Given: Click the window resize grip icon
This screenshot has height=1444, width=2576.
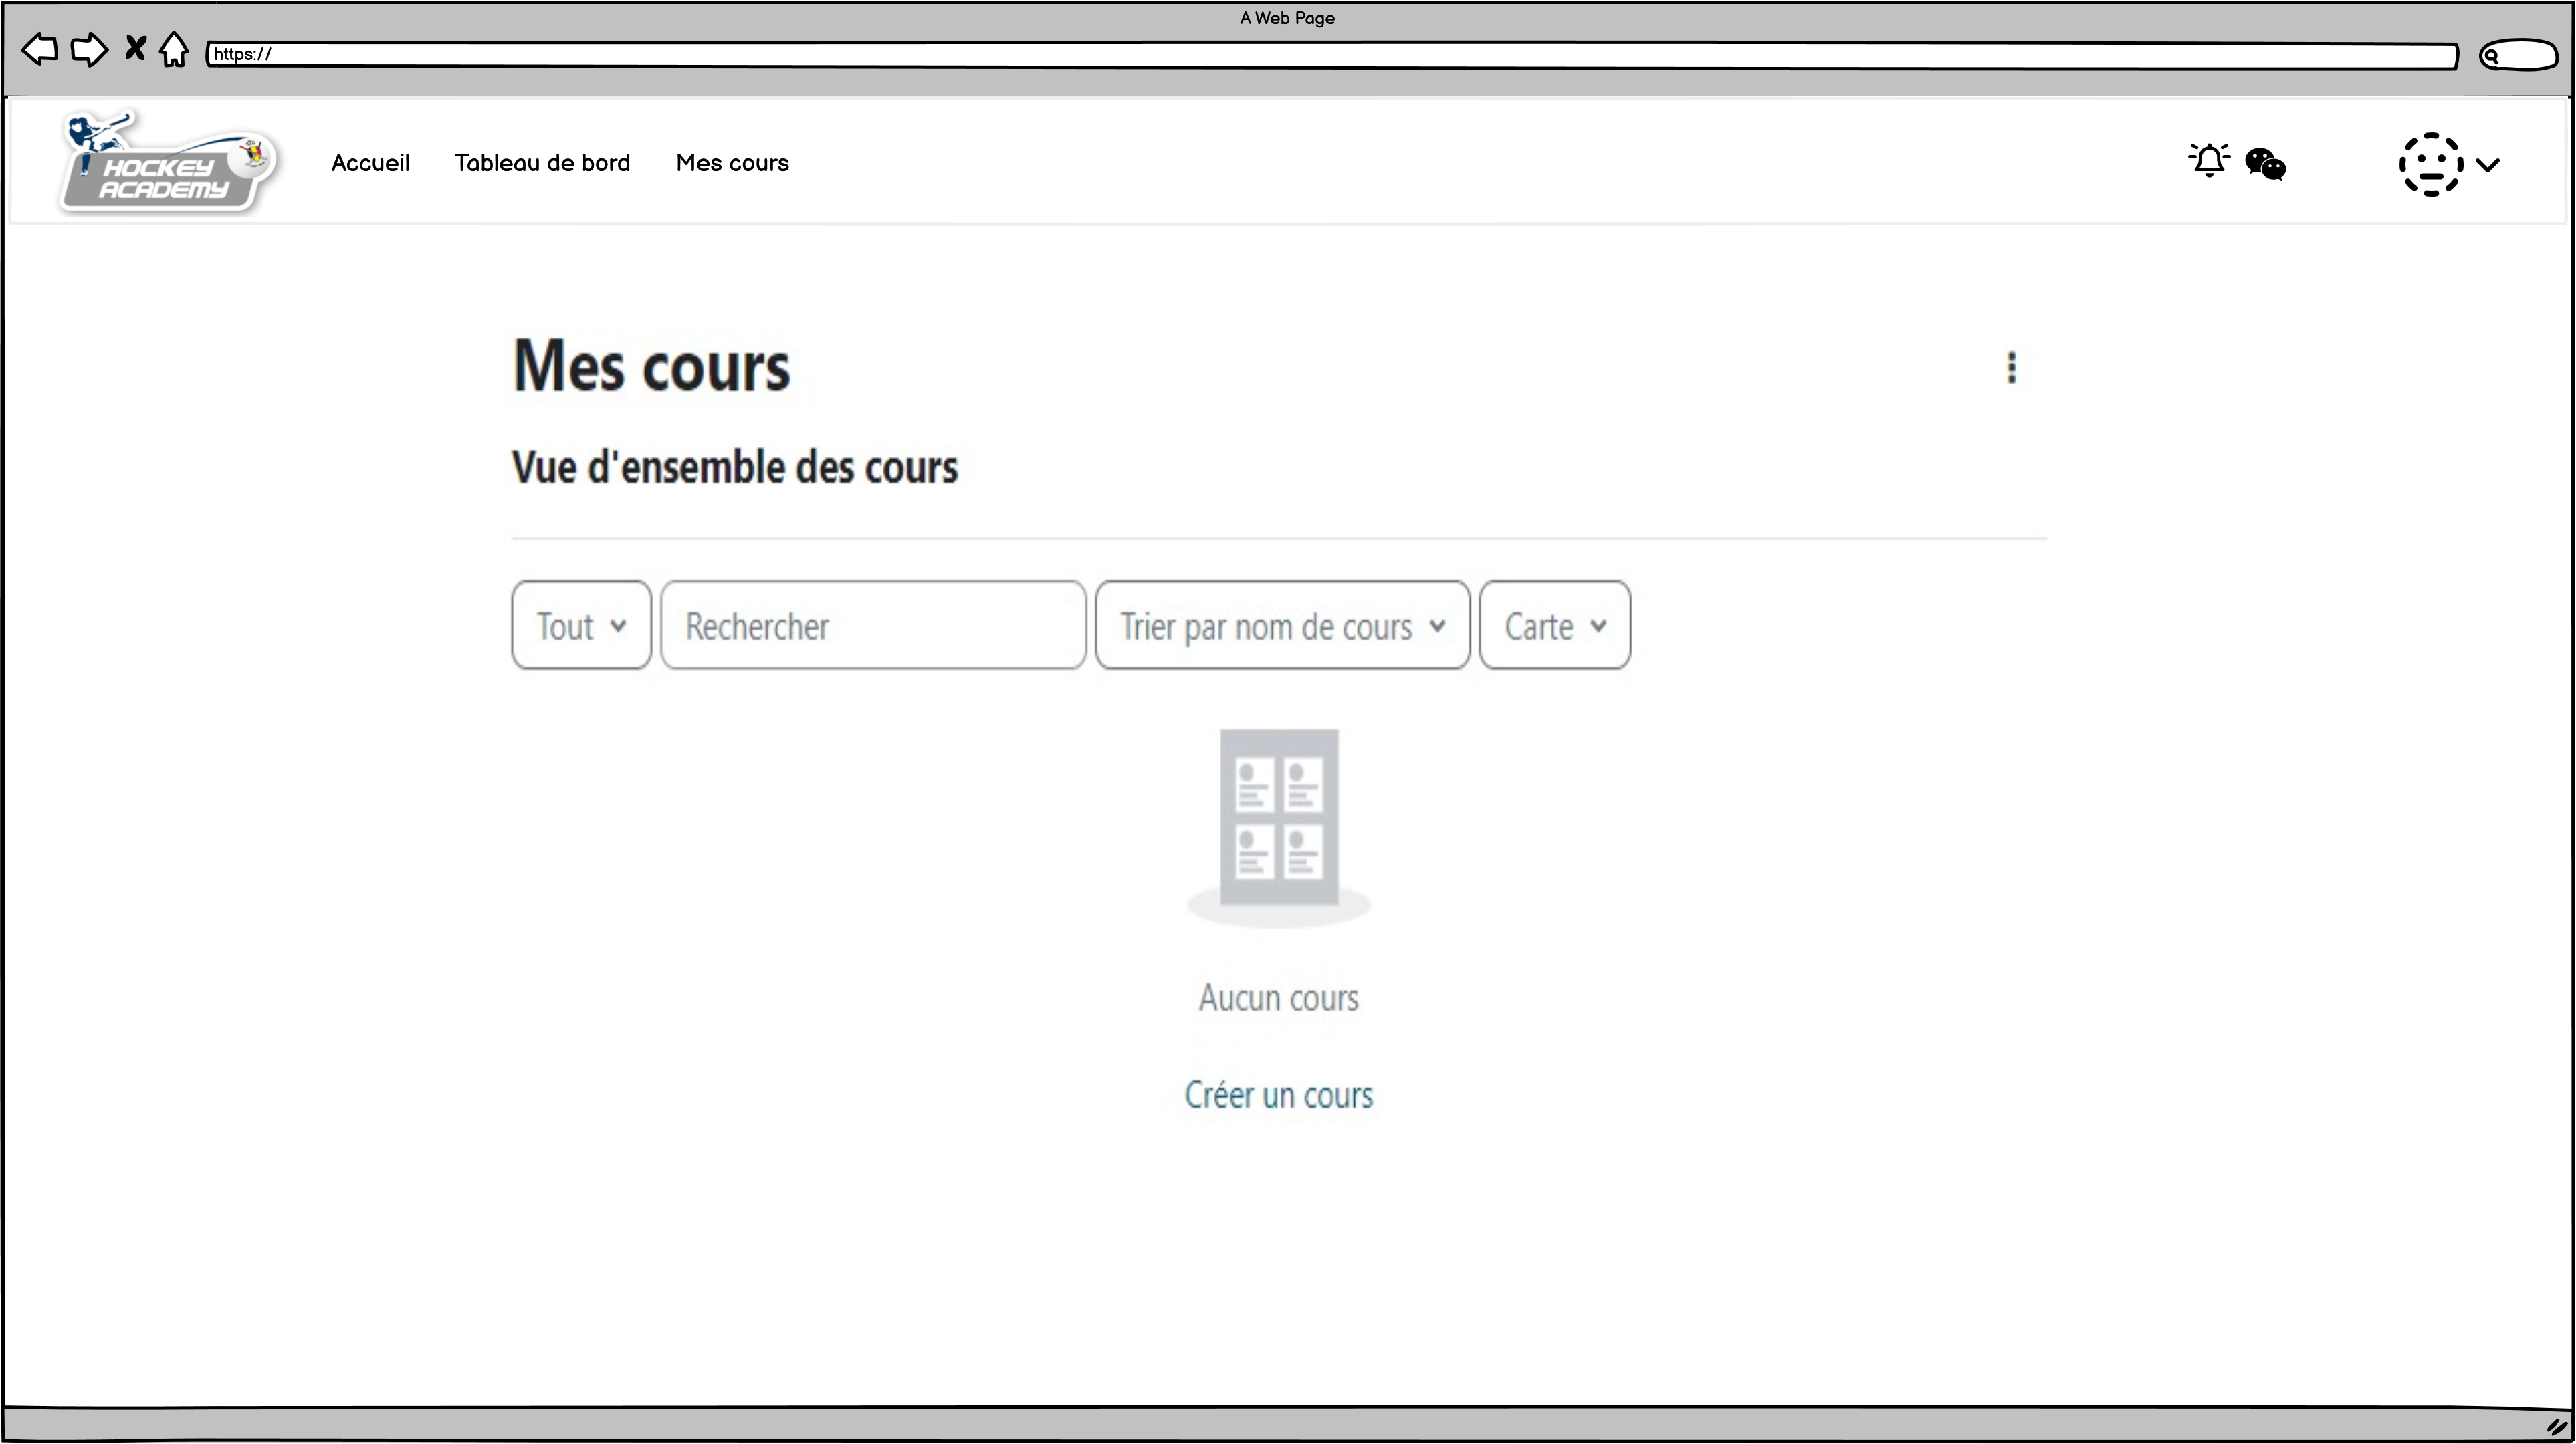Looking at the screenshot, I should pos(2556,1427).
